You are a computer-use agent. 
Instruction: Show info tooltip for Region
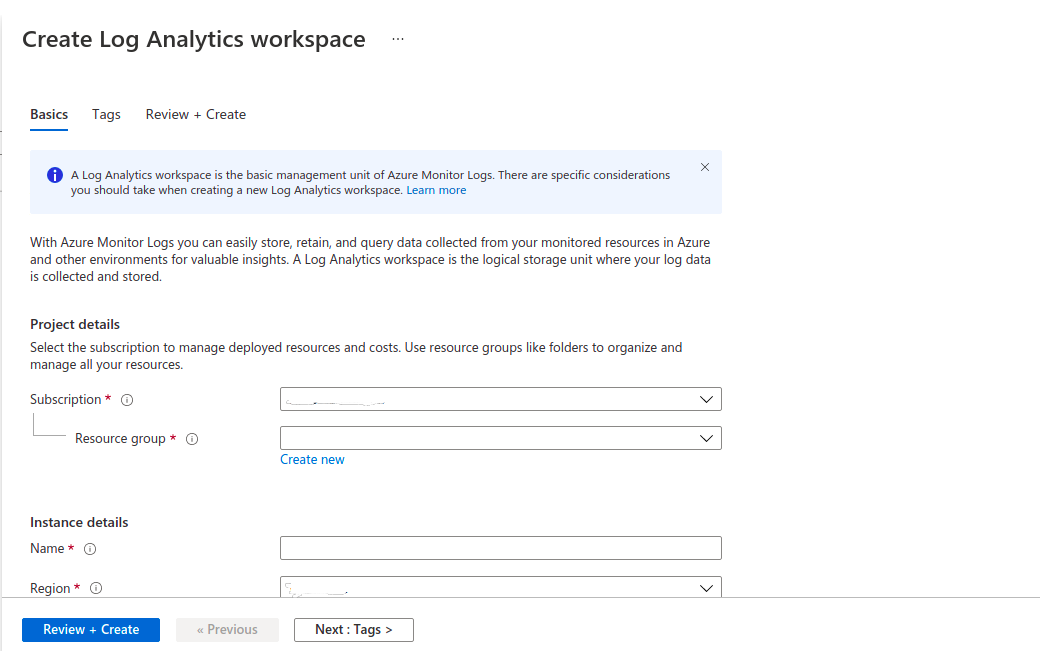point(96,588)
